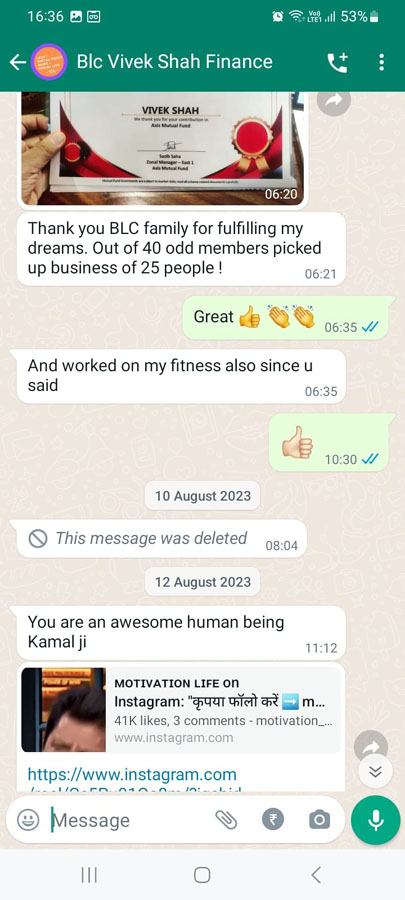
Task: Select the 'You are an awesome human being' message
Action: (181, 633)
